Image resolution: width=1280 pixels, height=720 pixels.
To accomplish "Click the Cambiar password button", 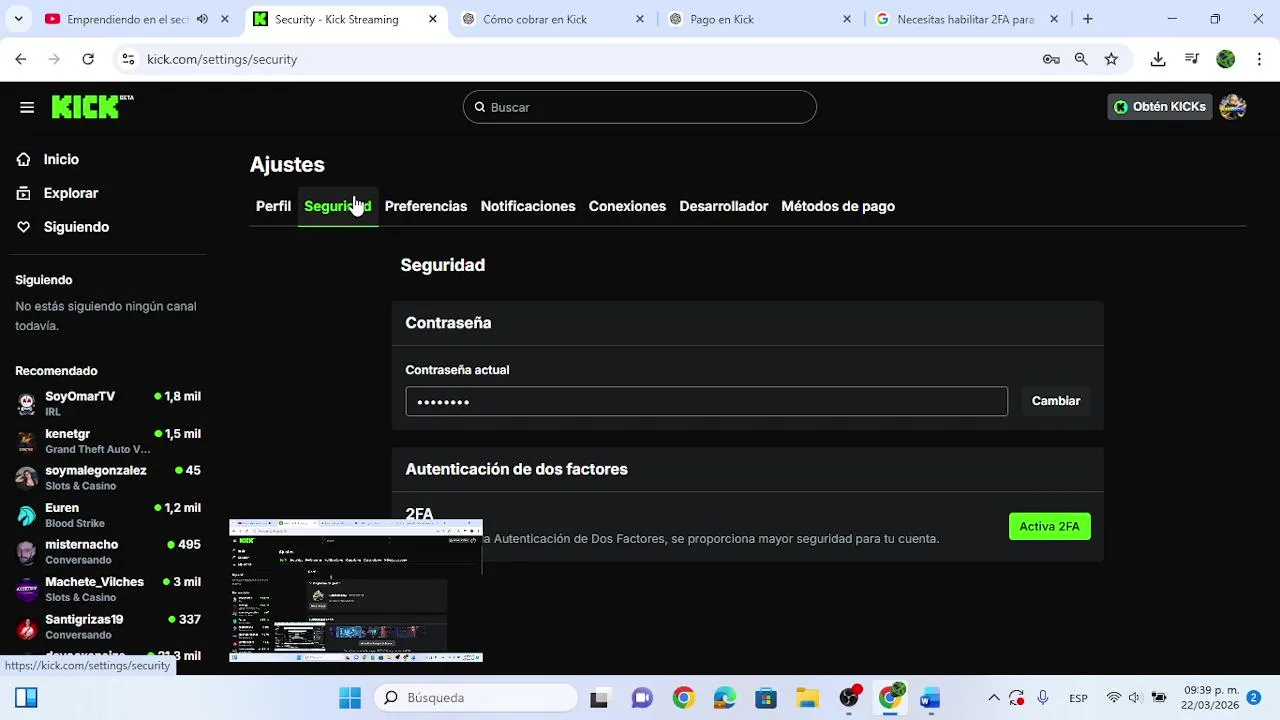I will coord(1056,401).
